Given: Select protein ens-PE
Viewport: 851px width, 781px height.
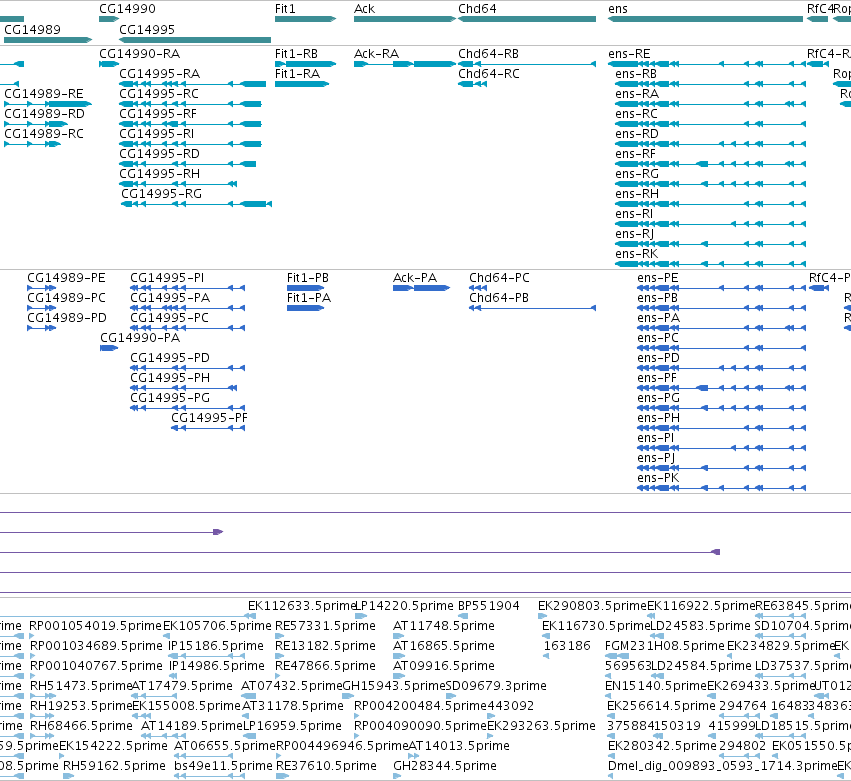Looking at the screenshot, I should (x=658, y=278).
